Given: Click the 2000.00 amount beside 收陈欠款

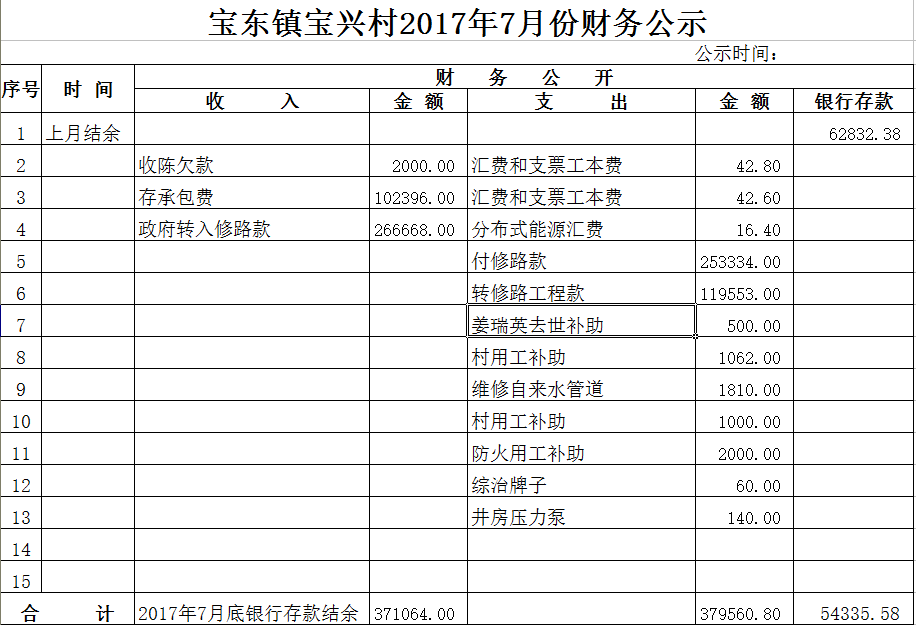Looking at the screenshot, I should pos(418,161).
